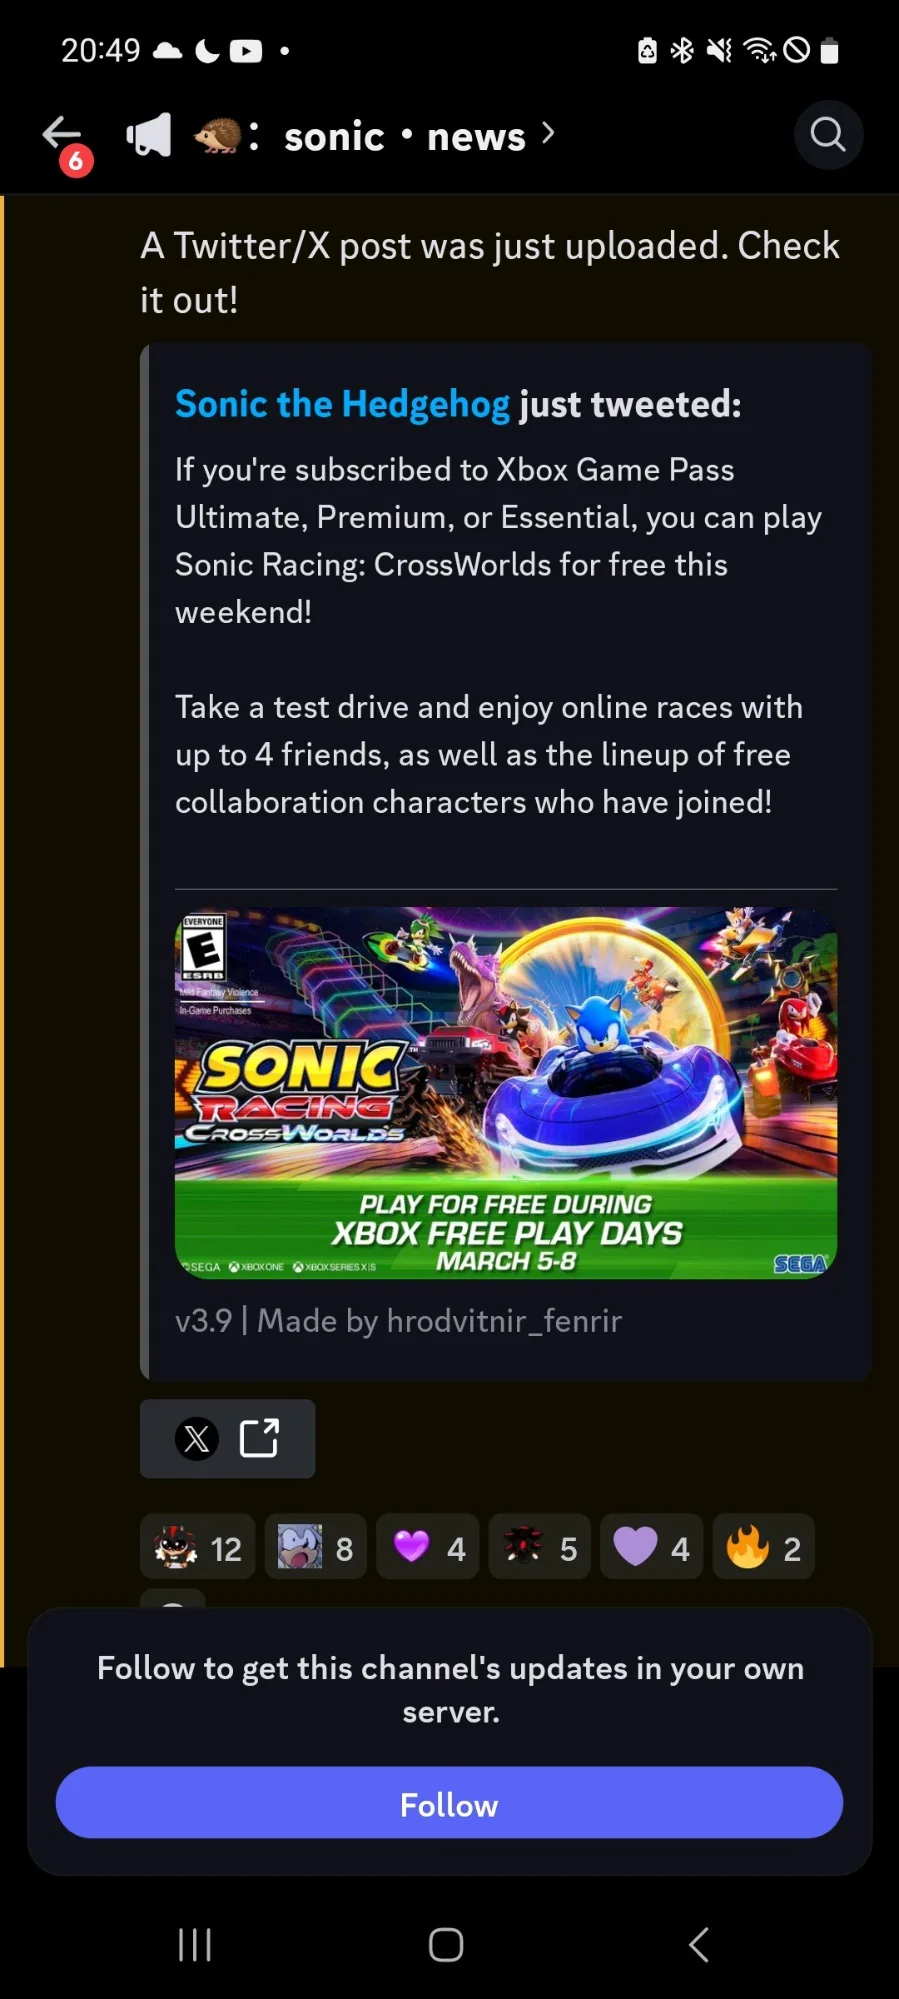Toggle the Shadow emoji reaction with 12

coord(198,1548)
